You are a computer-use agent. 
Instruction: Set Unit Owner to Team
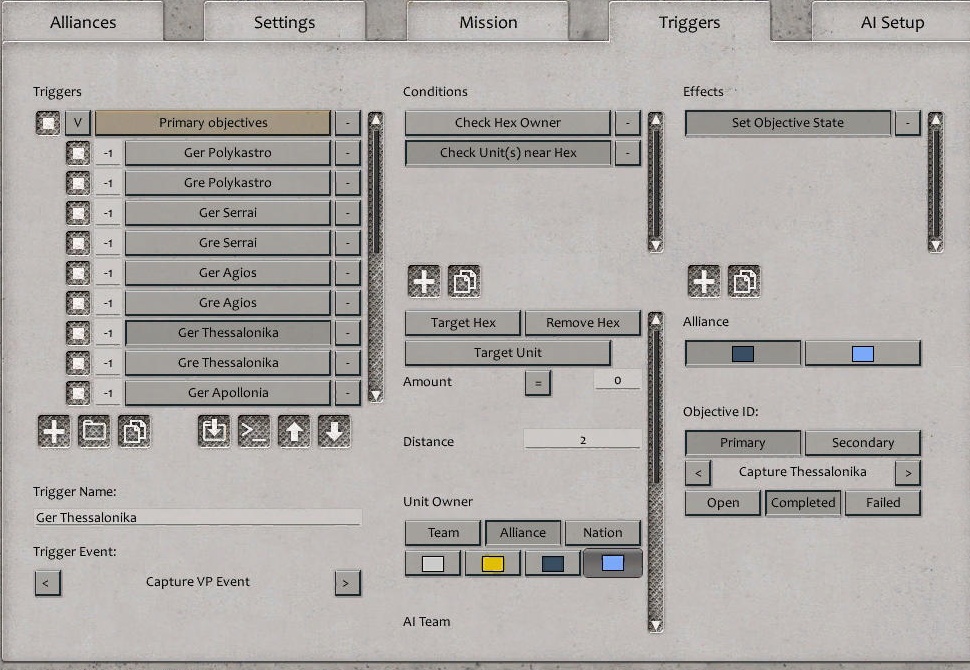coord(443,533)
